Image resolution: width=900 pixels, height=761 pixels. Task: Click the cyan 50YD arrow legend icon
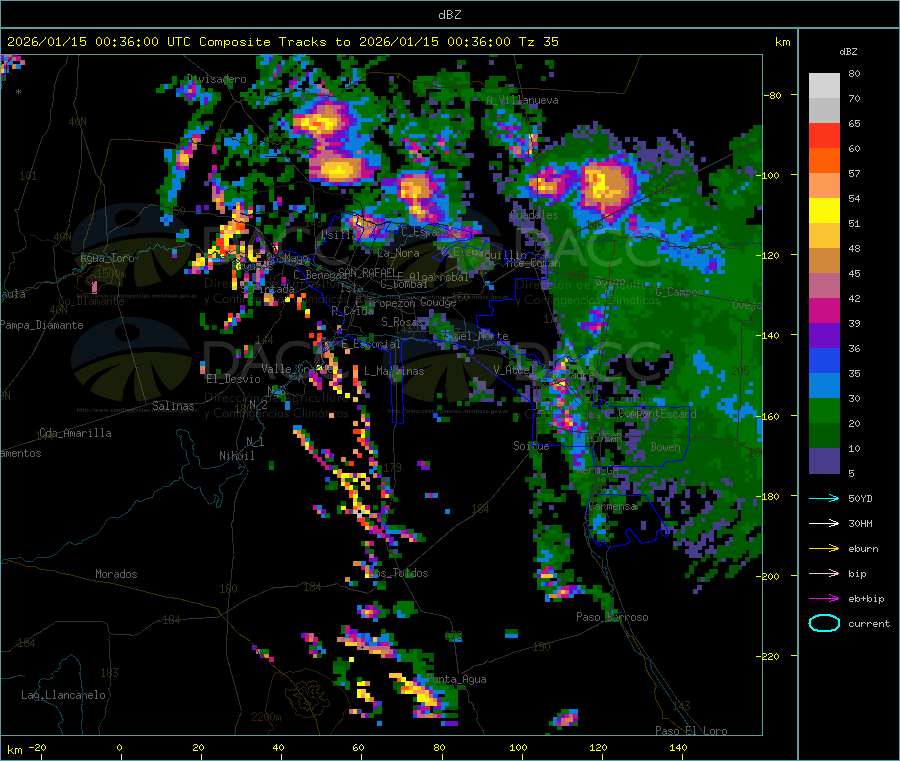pos(824,498)
